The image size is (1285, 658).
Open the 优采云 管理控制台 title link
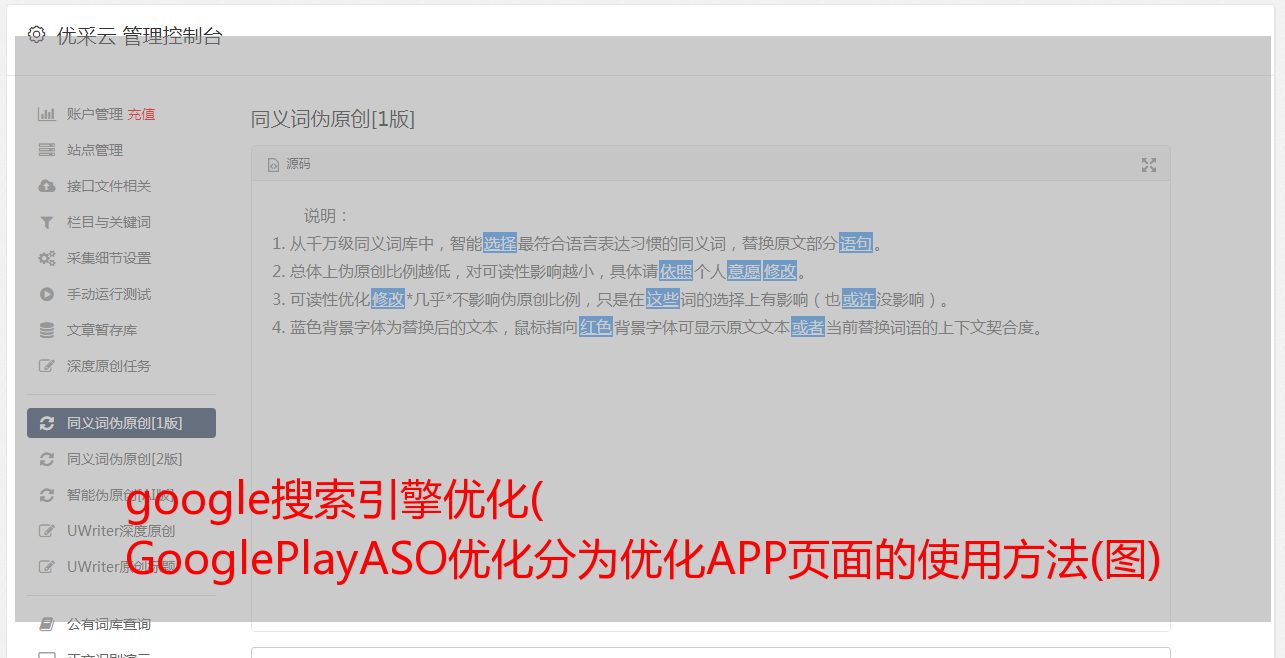(x=139, y=36)
